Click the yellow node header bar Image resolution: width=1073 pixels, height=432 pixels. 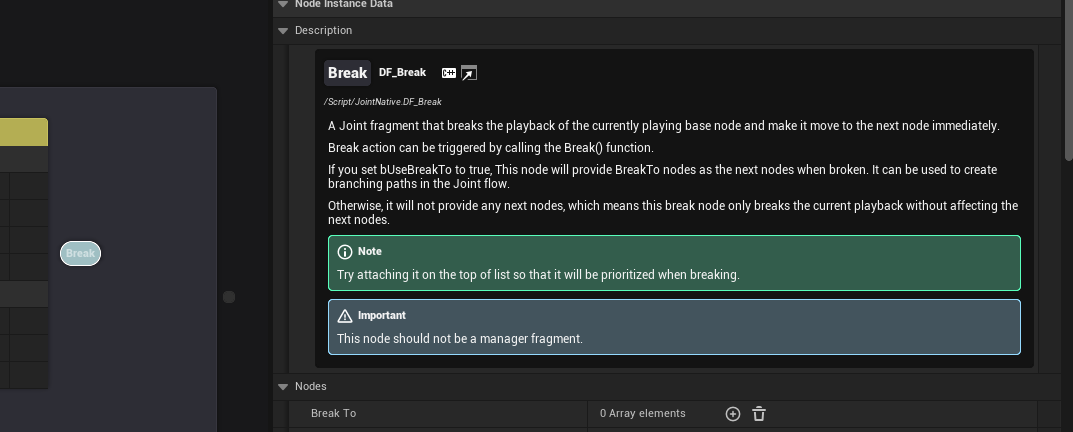tap(23, 132)
